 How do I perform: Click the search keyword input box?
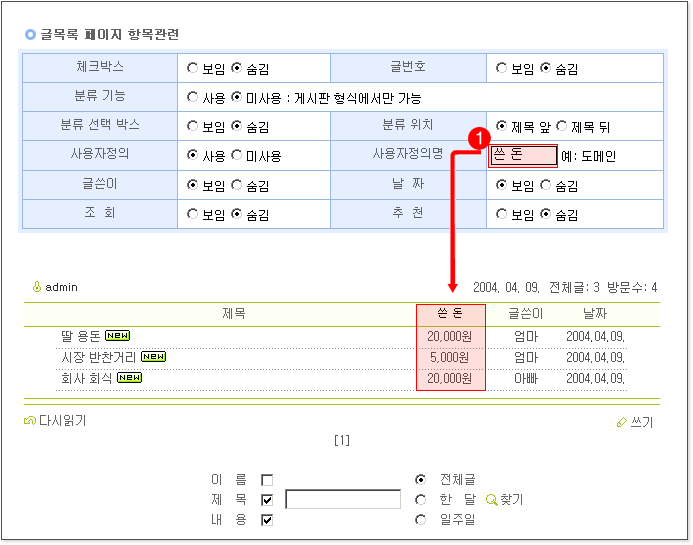pyautogui.click(x=342, y=500)
